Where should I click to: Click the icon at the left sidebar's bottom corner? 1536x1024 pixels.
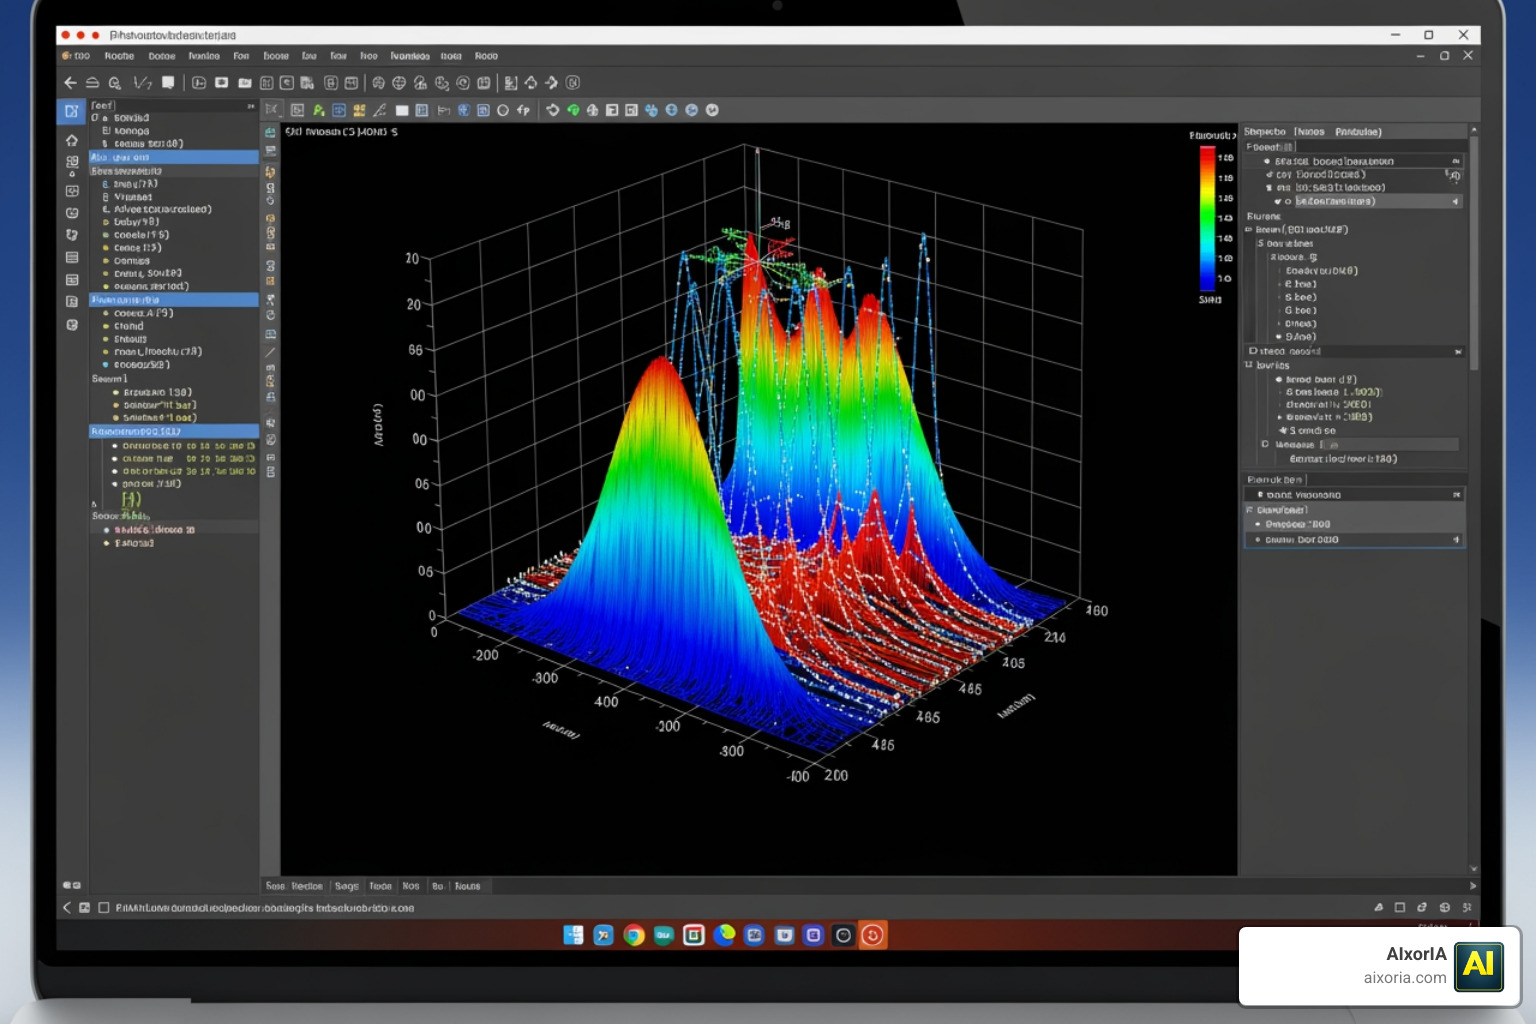point(72,885)
